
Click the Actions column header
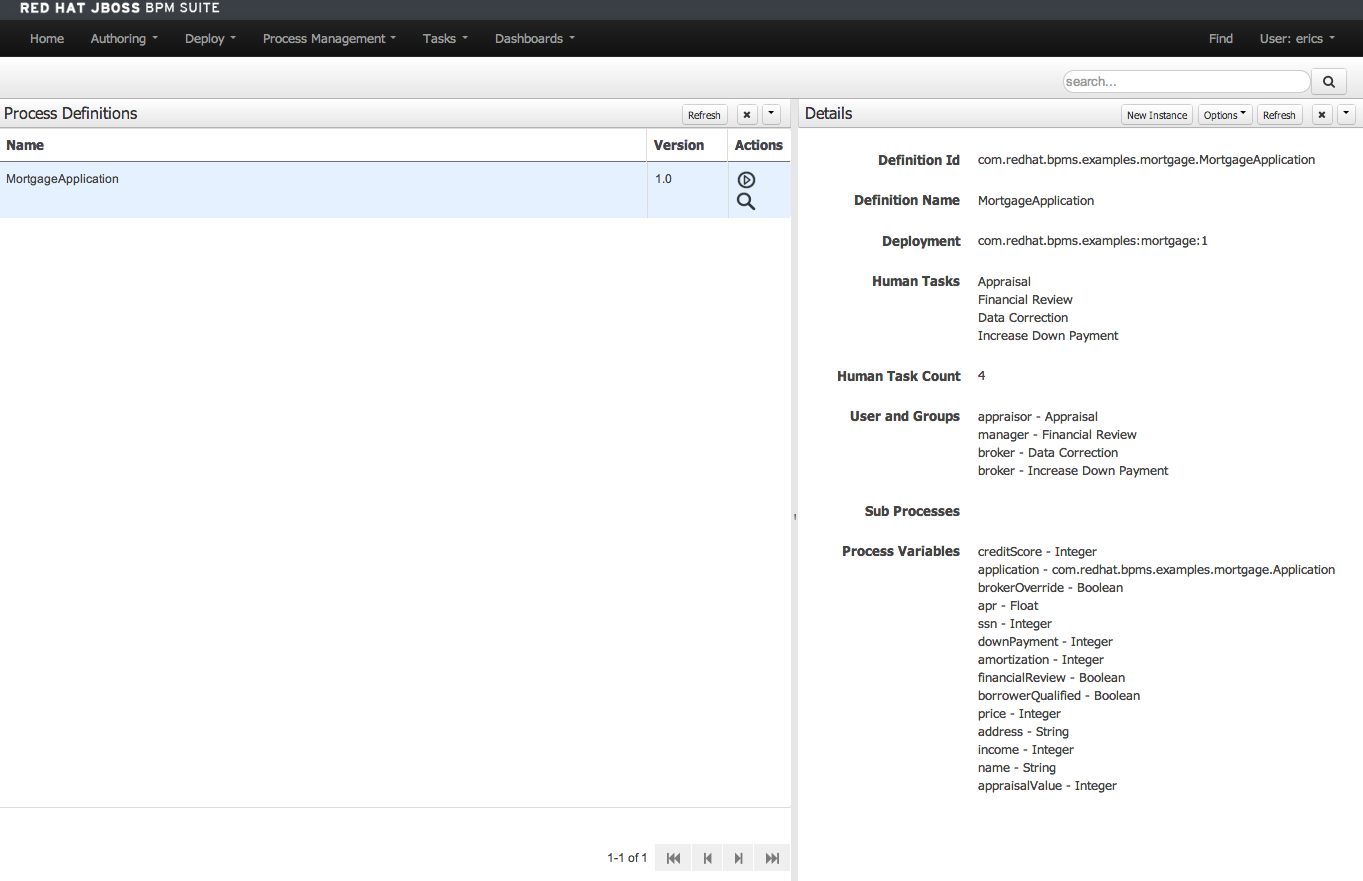(759, 145)
